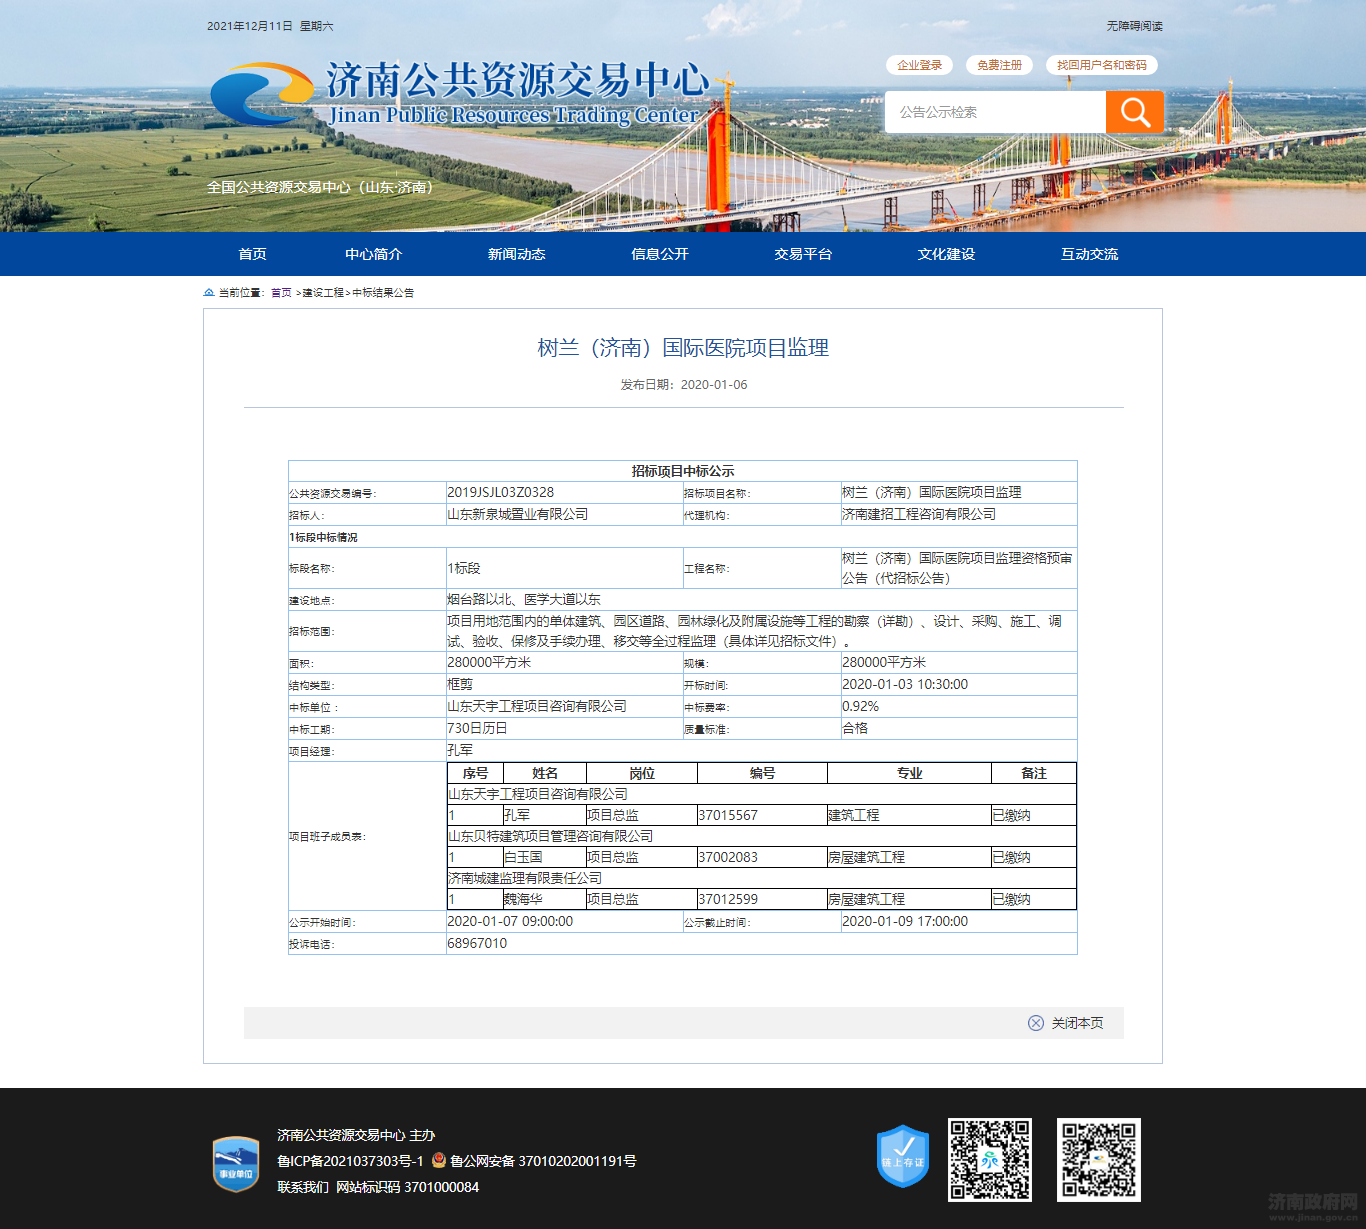Open the 无障碍阅读 accessibility link
Viewport: 1366px width, 1229px height.
click(1134, 26)
